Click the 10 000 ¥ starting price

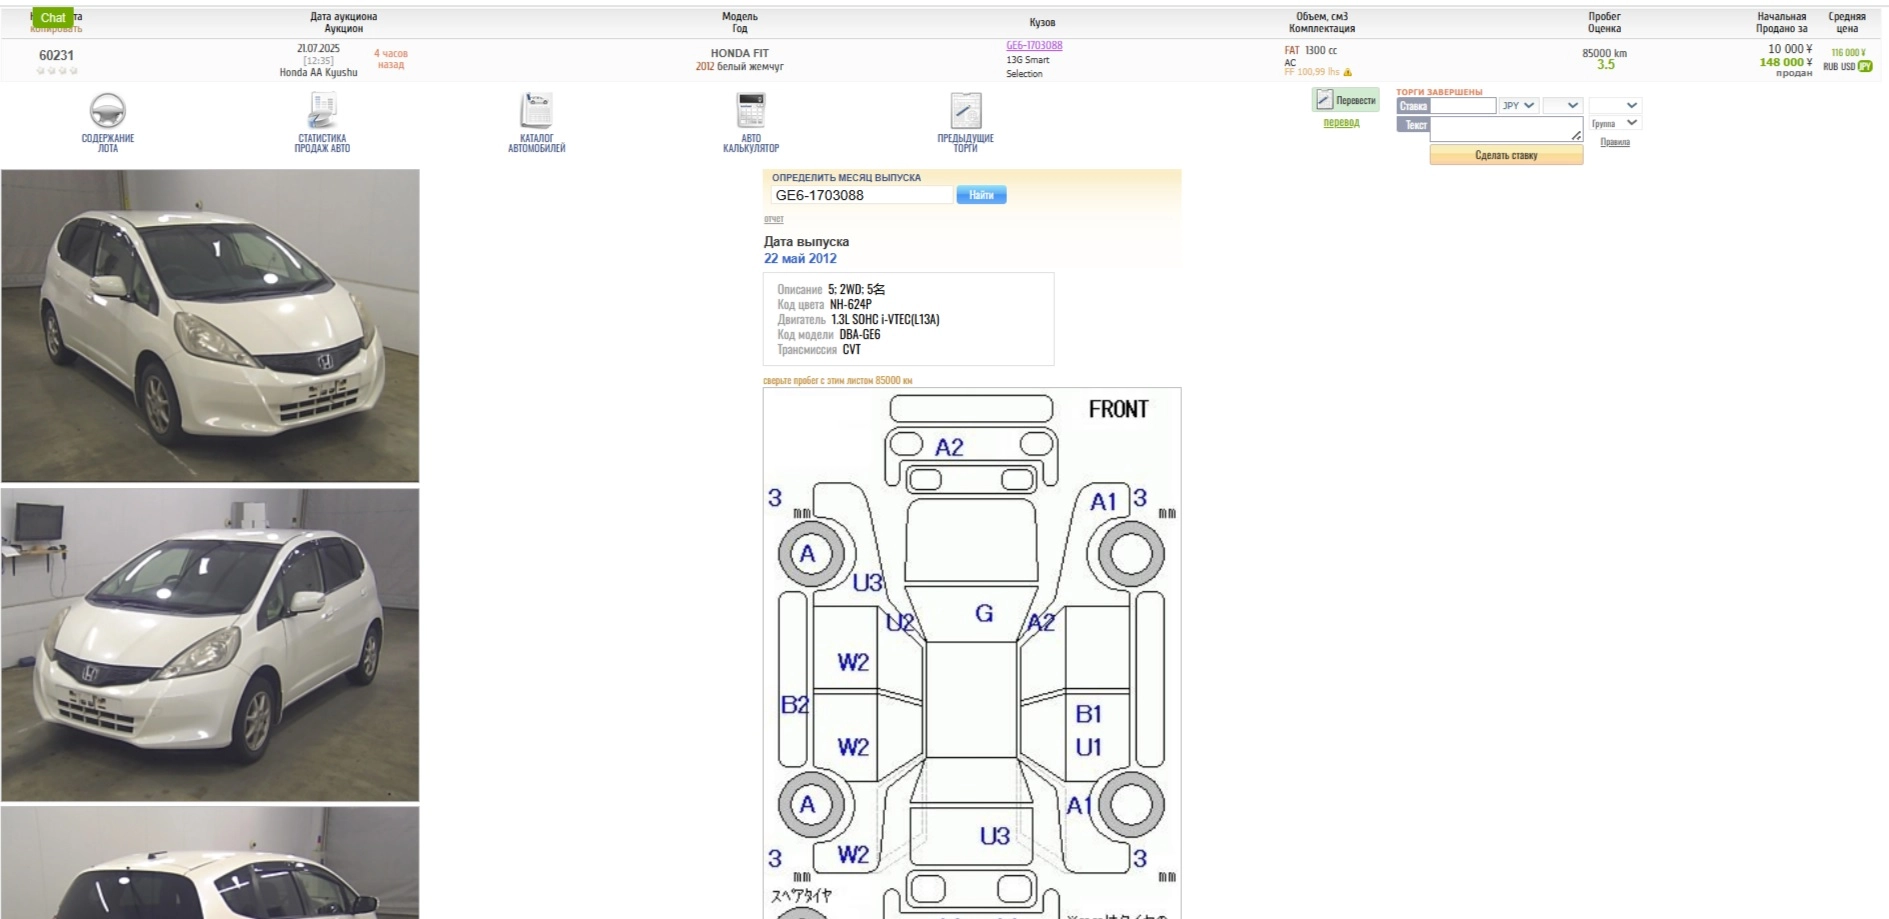(1789, 48)
